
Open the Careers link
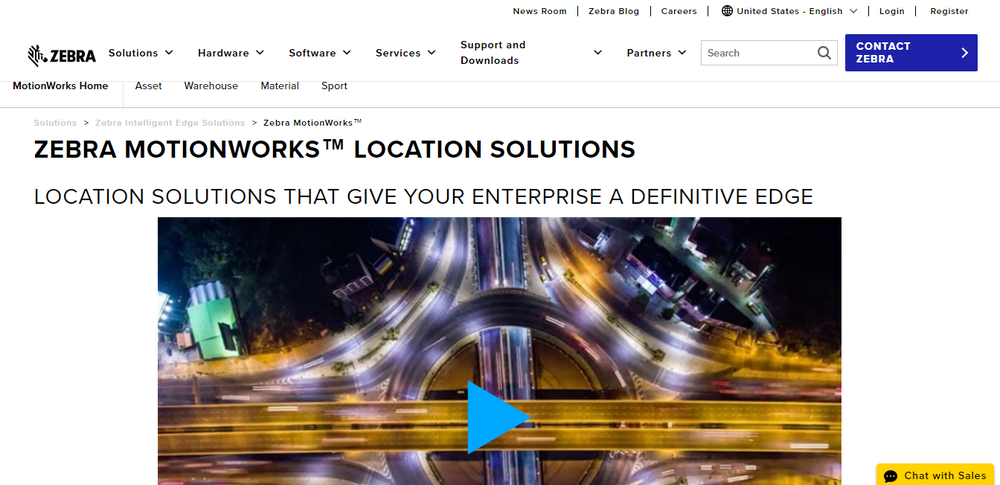[x=679, y=11]
